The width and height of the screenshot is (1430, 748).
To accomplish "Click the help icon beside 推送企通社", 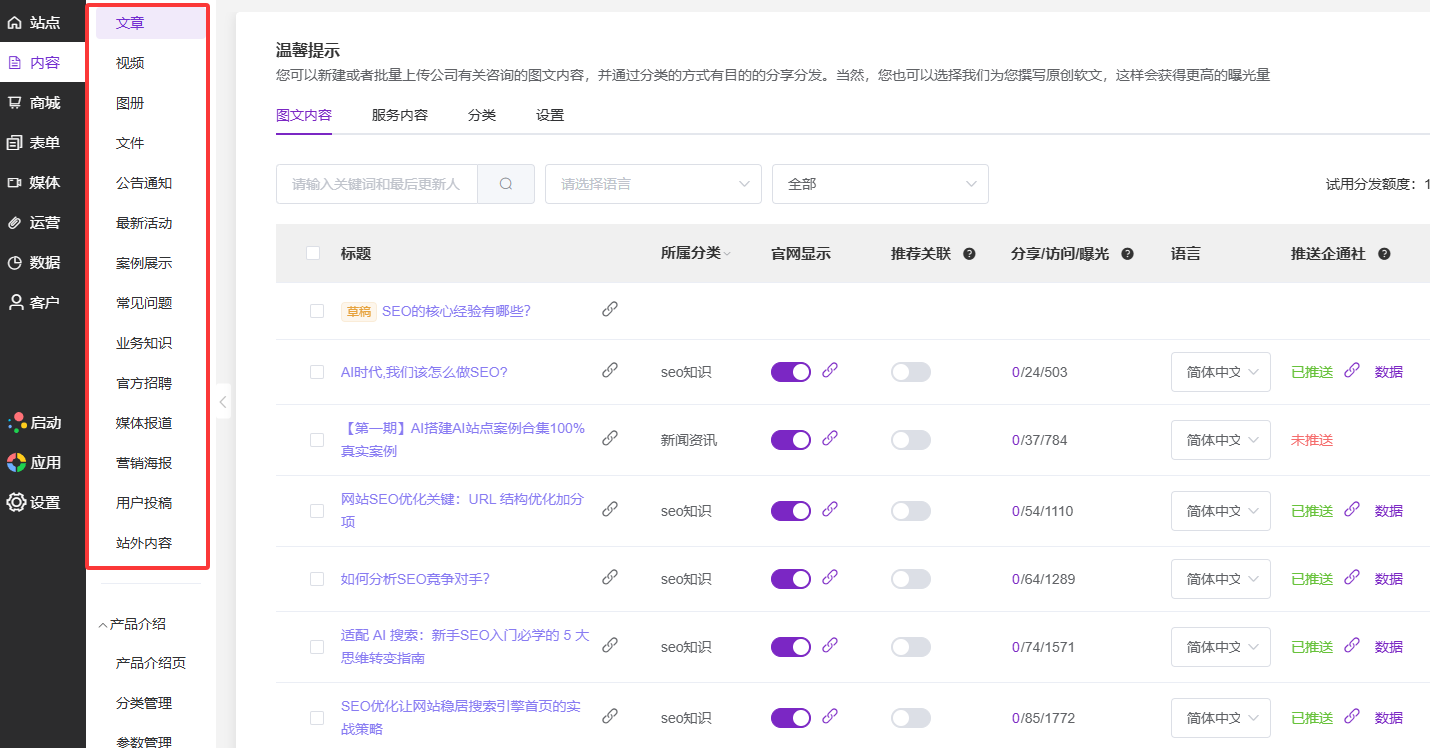I will tap(1384, 254).
